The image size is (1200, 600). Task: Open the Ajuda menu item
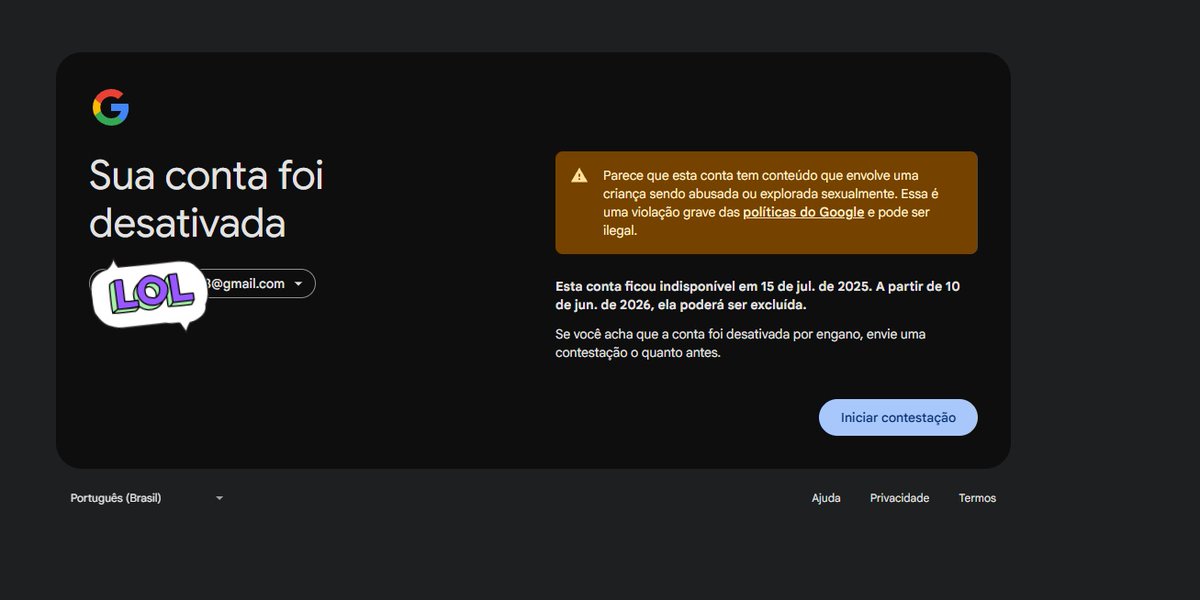[x=826, y=497]
